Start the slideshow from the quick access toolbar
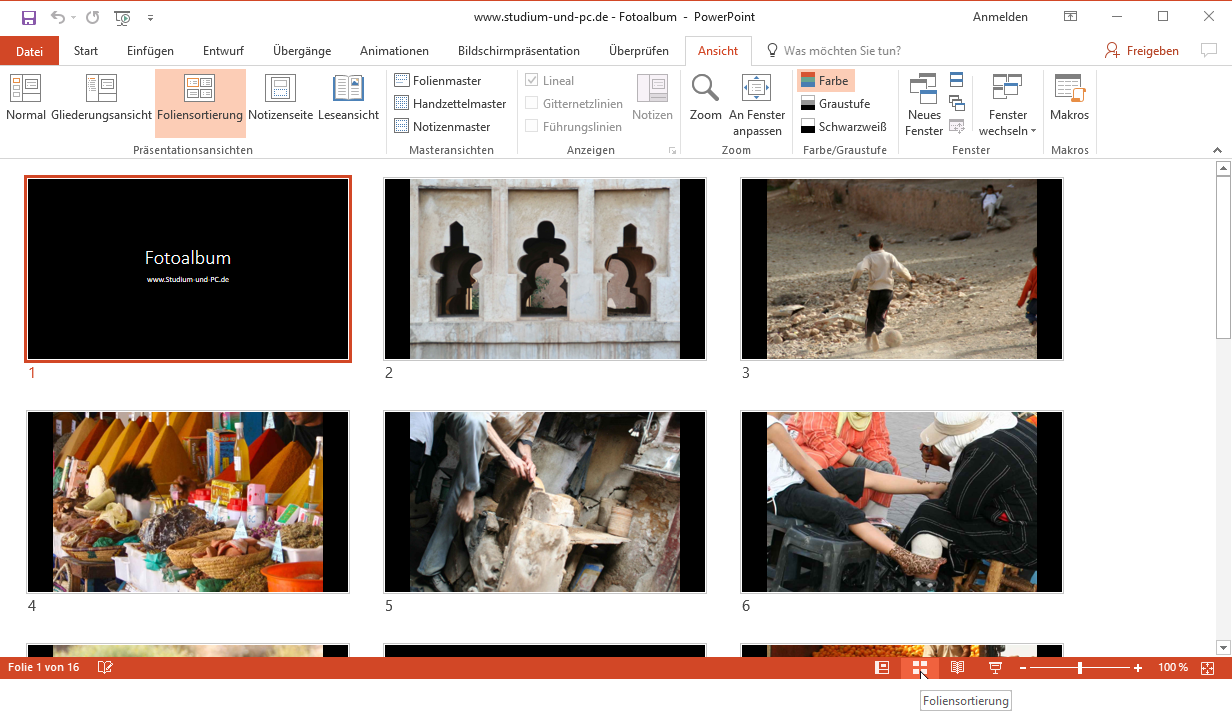The height and width of the screenshot is (711, 1232). pos(122,17)
